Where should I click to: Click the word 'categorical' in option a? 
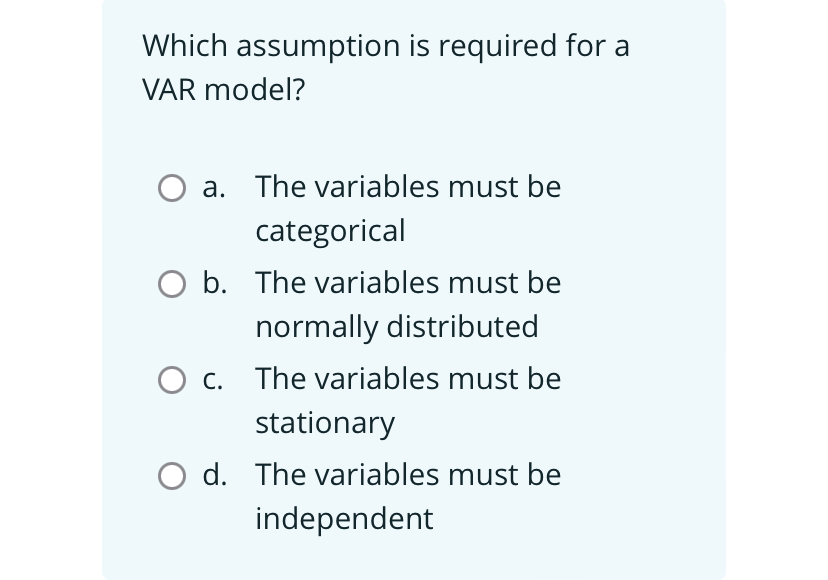coord(330,231)
